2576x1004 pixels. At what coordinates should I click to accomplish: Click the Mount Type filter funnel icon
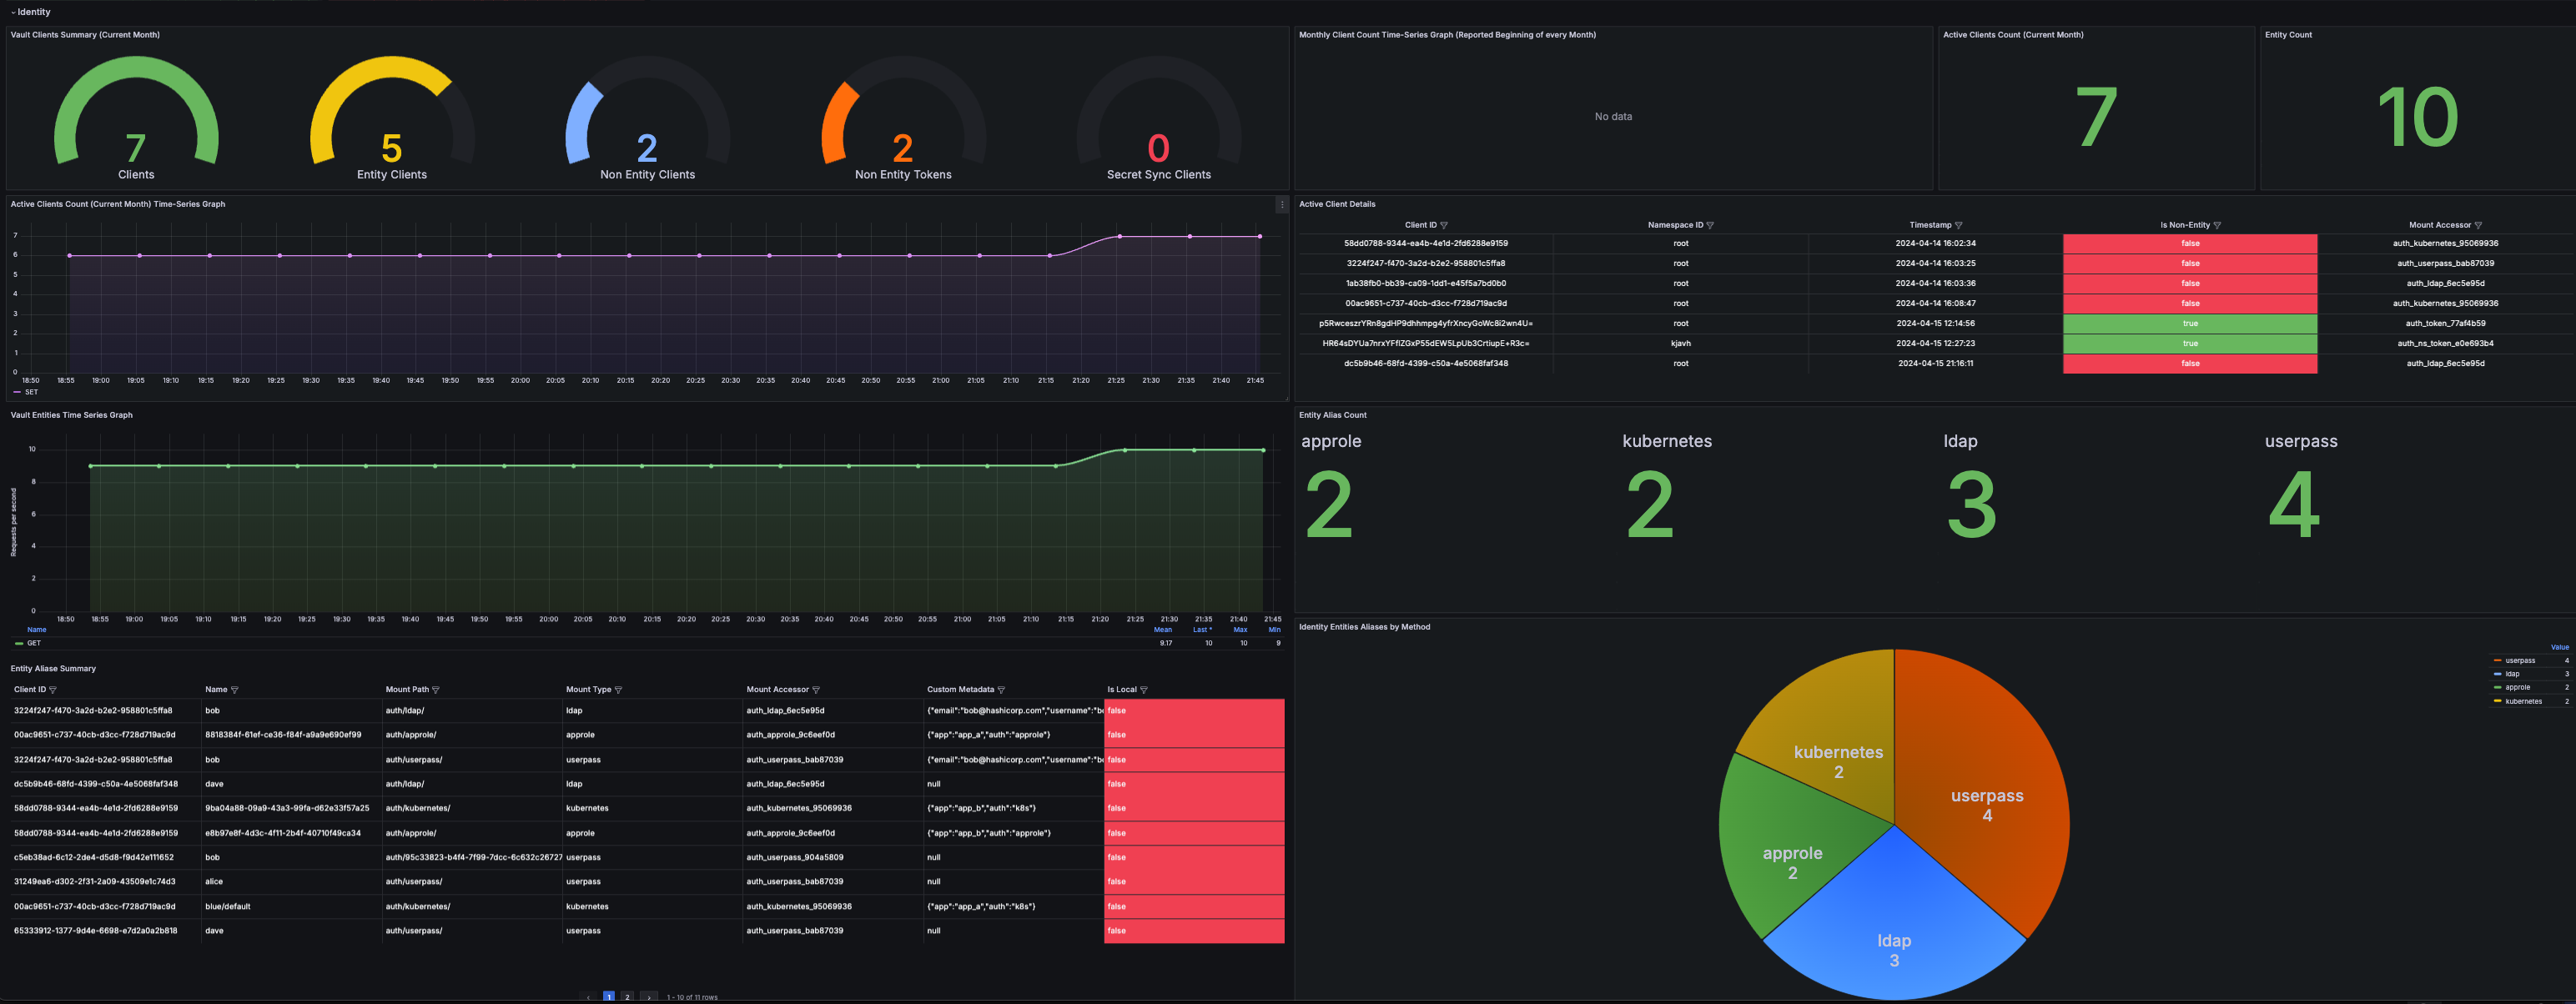[618, 690]
